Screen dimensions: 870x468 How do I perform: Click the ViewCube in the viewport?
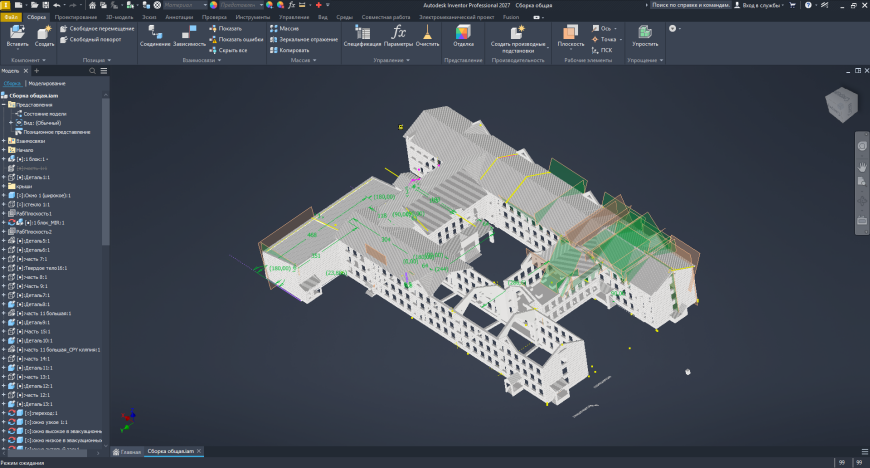(x=841, y=104)
